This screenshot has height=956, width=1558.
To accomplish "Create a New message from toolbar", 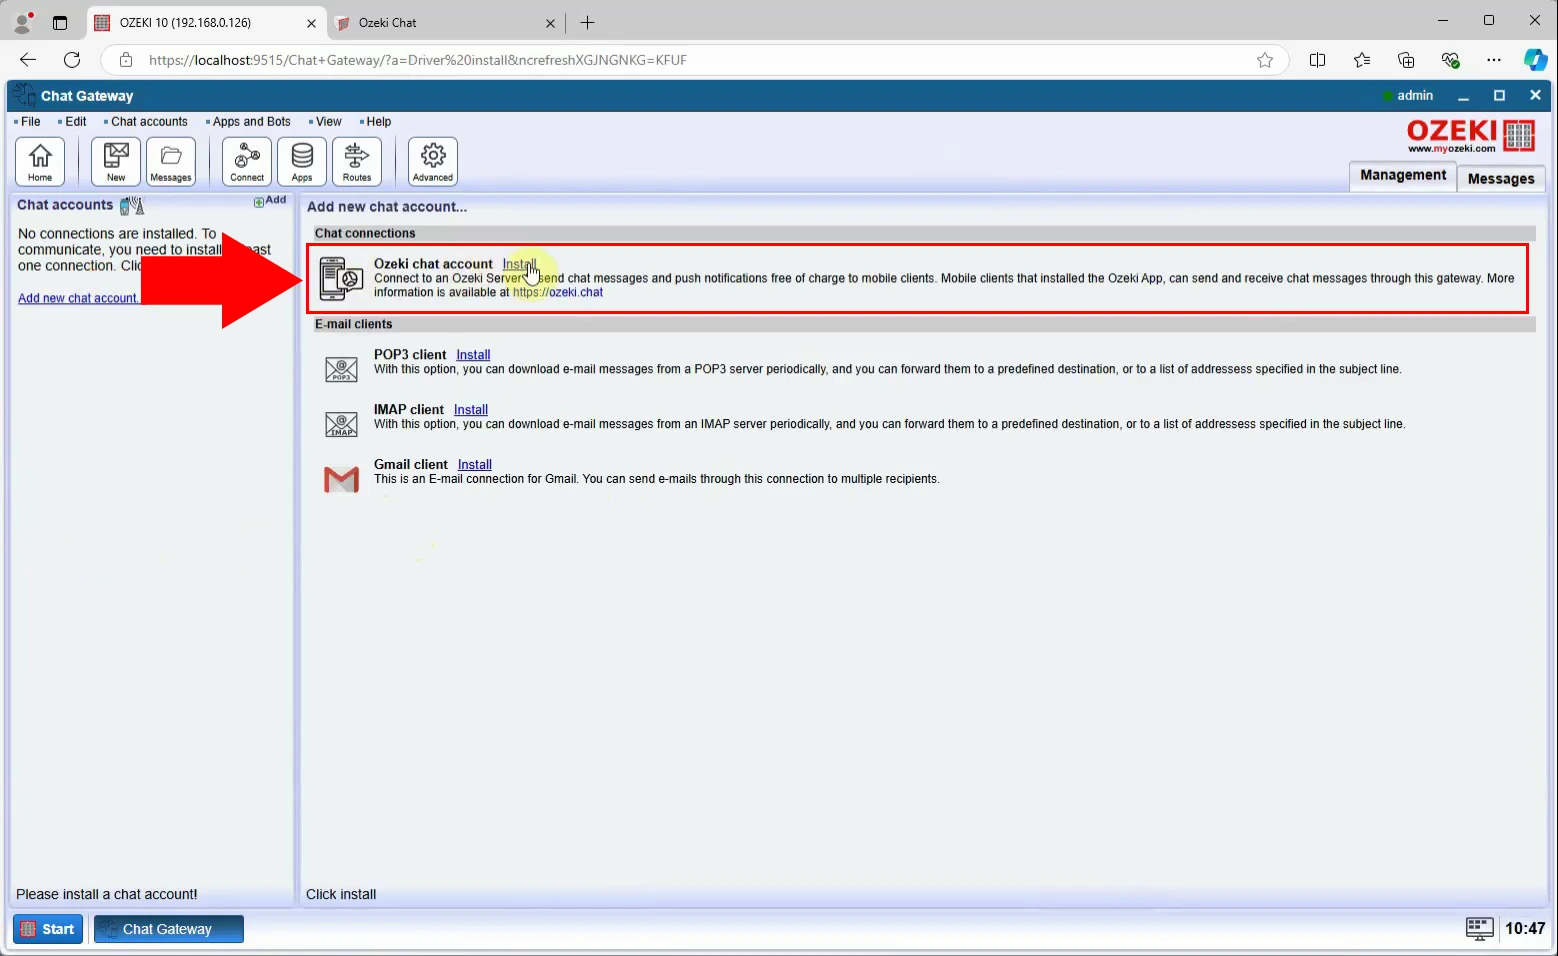I will click(116, 162).
